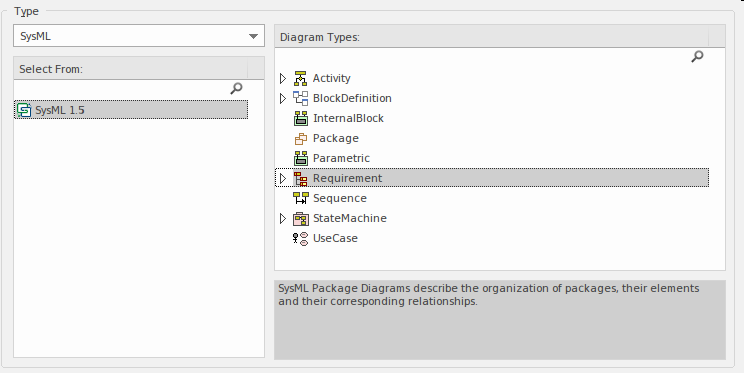Expand the StateMachine tree node
Image resolution: width=744 pixels, height=373 pixels.
tap(283, 218)
